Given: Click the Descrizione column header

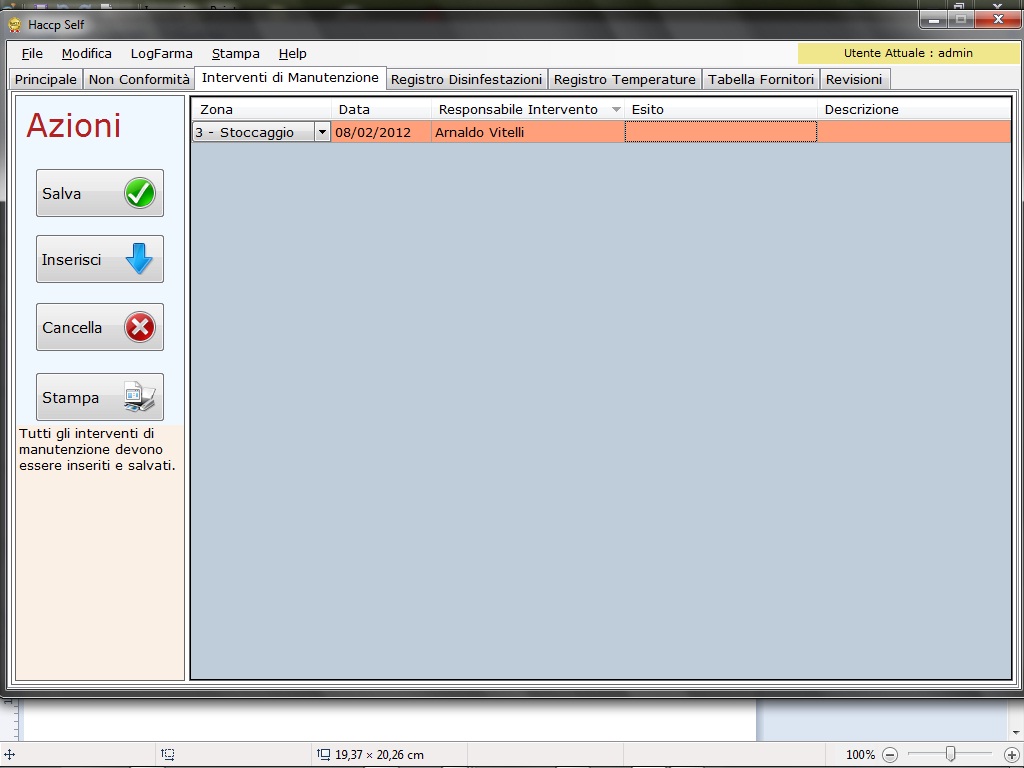Looking at the screenshot, I should click(913, 110).
